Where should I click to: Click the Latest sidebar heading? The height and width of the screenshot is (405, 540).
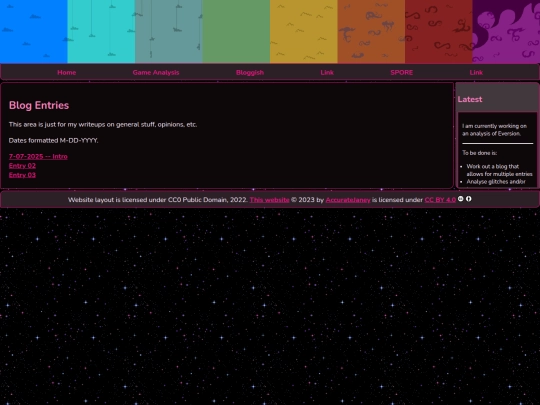(x=470, y=100)
